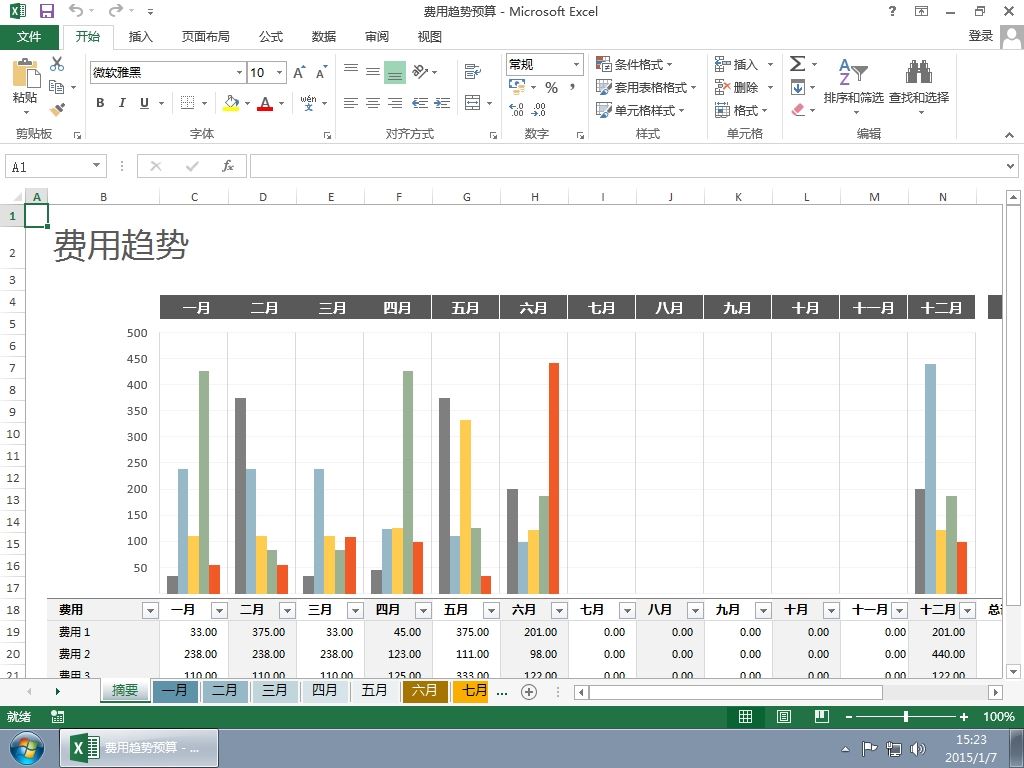Switch to Normal view in status bar
The image size is (1024, 768).
(x=745, y=717)
